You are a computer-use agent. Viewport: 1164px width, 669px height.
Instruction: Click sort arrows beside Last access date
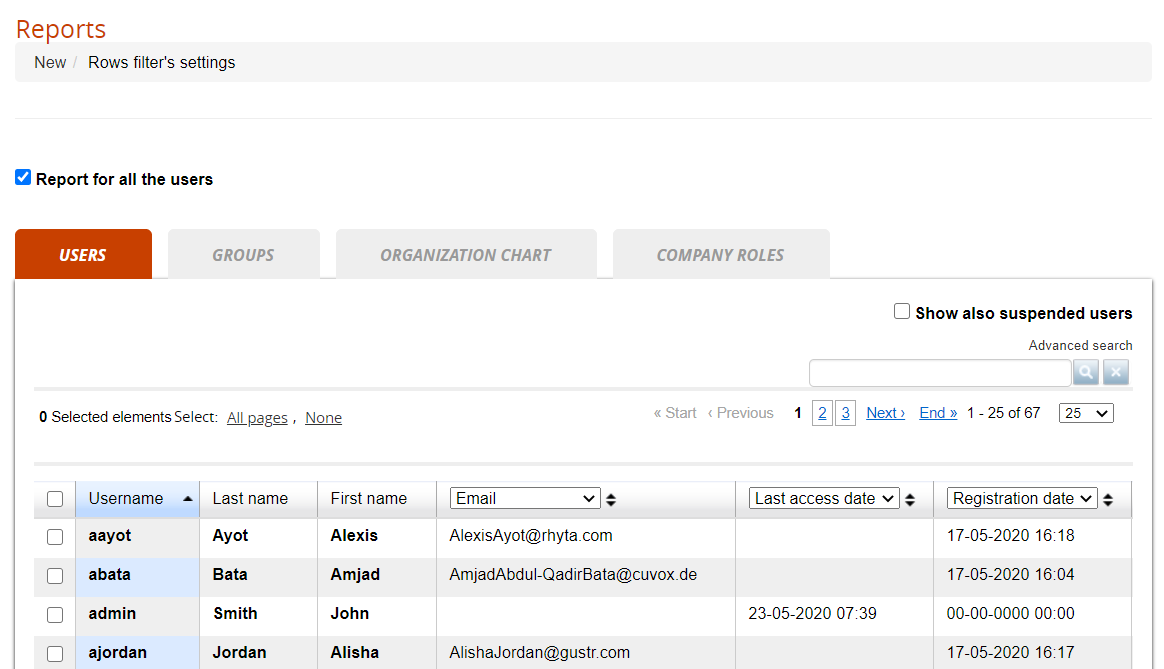(910, 499)
